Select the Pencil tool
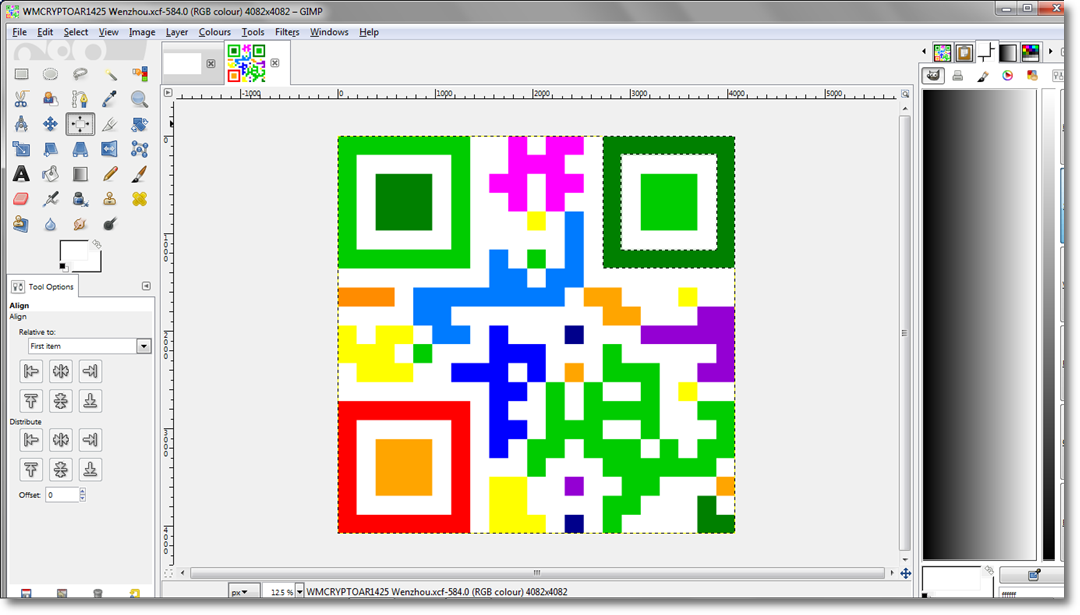Screen dimensions: 1080x615 pos(110,174)
